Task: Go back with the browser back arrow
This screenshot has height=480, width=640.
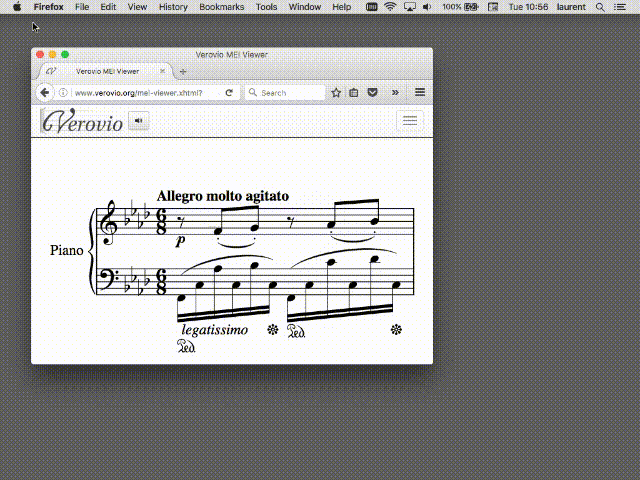Action: click(44, 92)
